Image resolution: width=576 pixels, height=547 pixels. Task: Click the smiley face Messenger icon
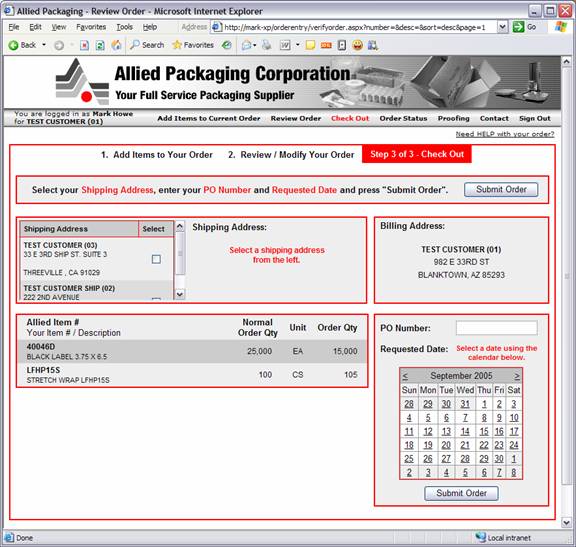[x=357, y=45]
